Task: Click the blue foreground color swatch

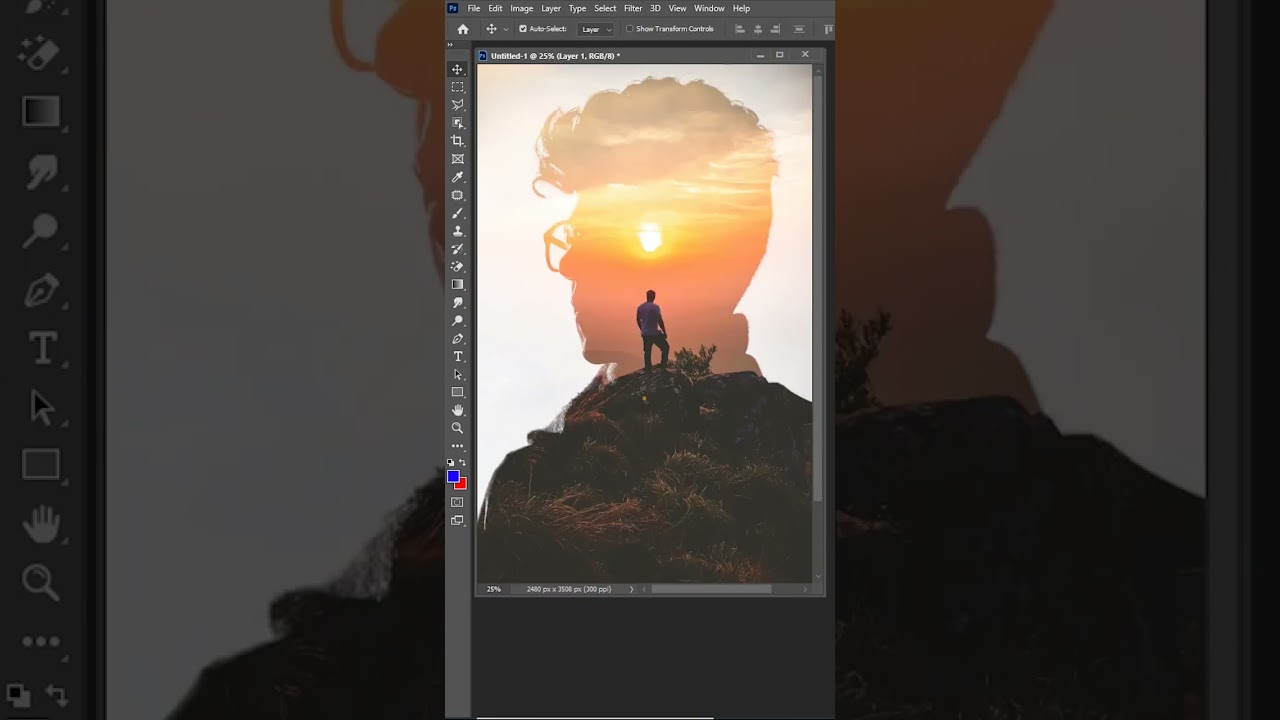Action: coord(453,476)
